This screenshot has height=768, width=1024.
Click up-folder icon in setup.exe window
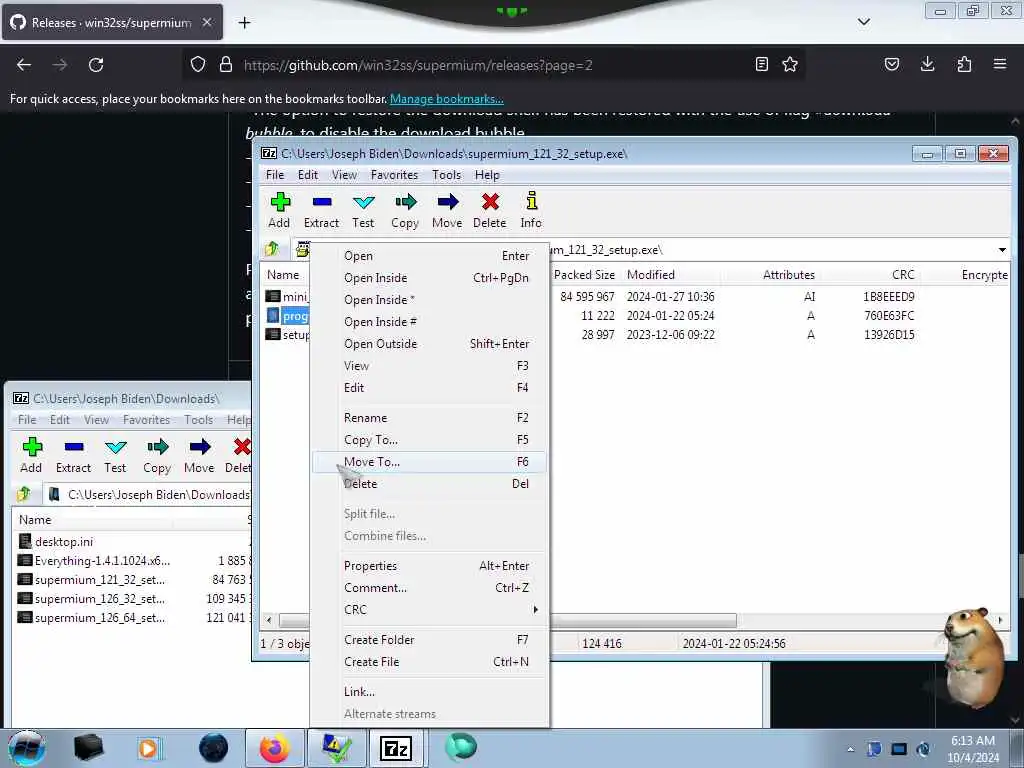coord(272,249)
